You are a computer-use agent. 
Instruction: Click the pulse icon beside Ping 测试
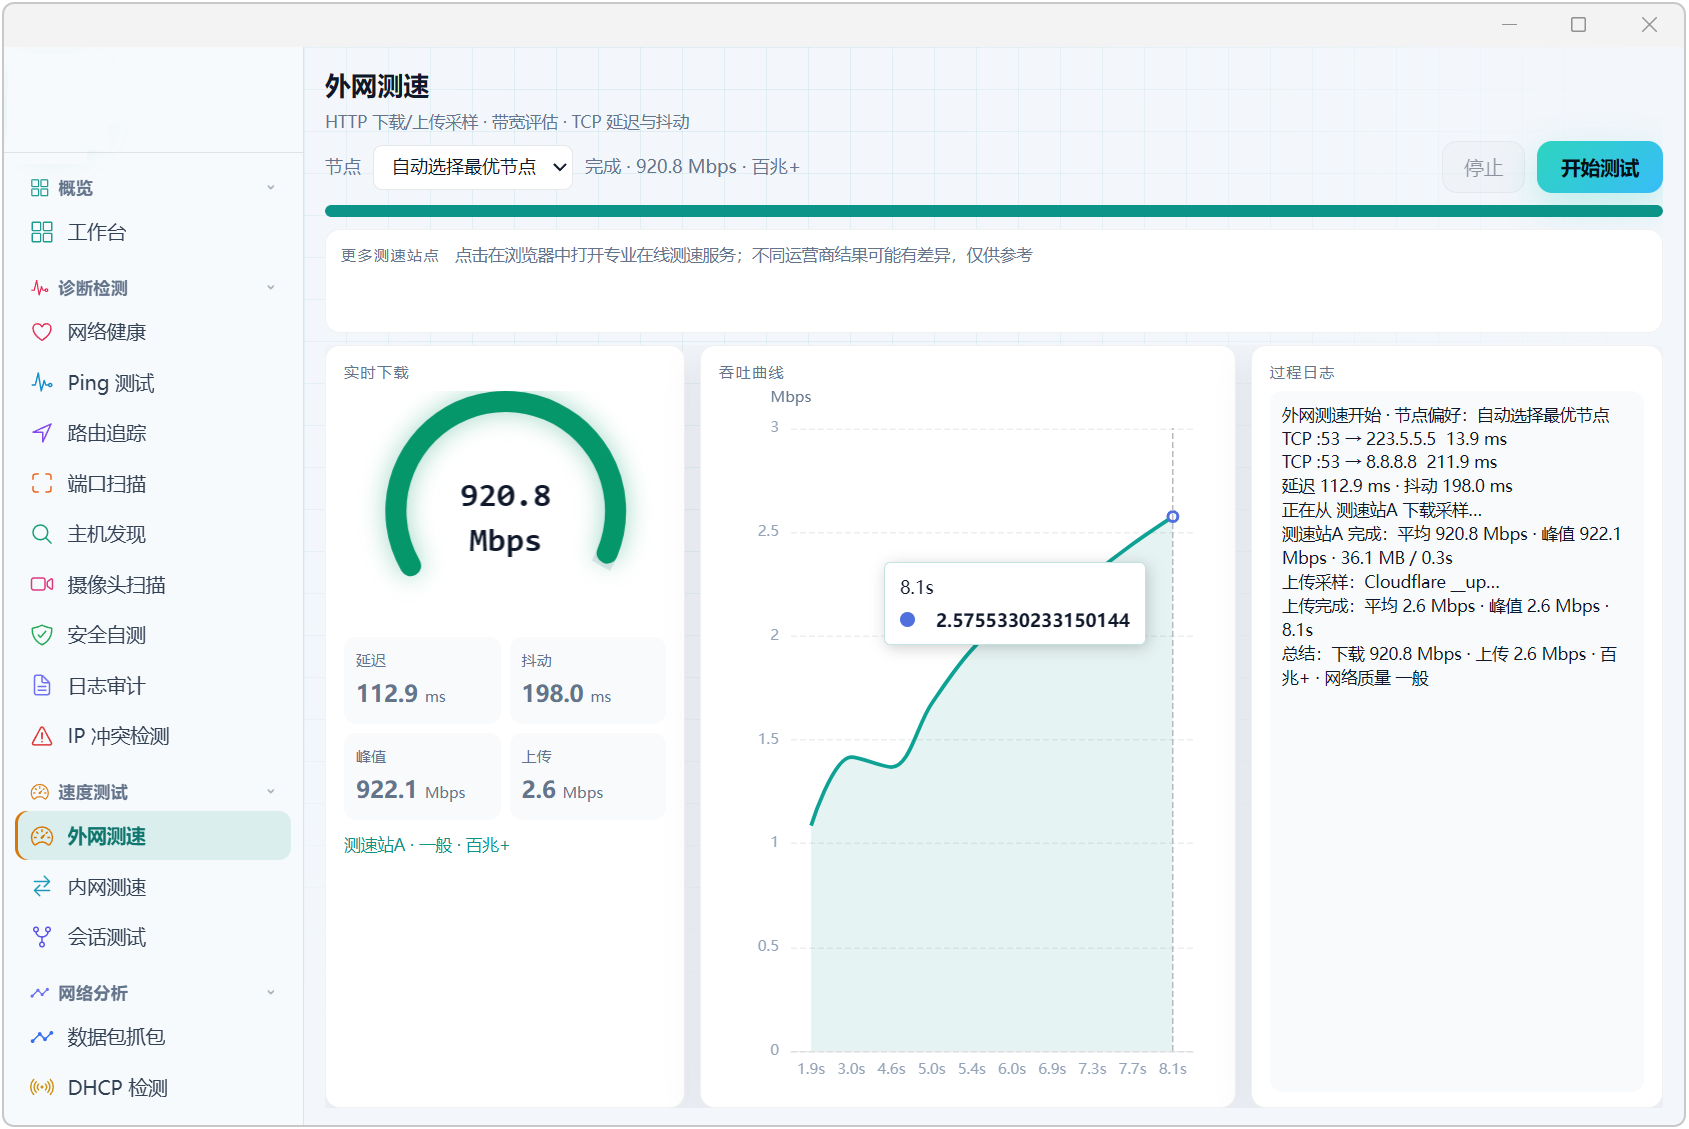click(42, 383)
